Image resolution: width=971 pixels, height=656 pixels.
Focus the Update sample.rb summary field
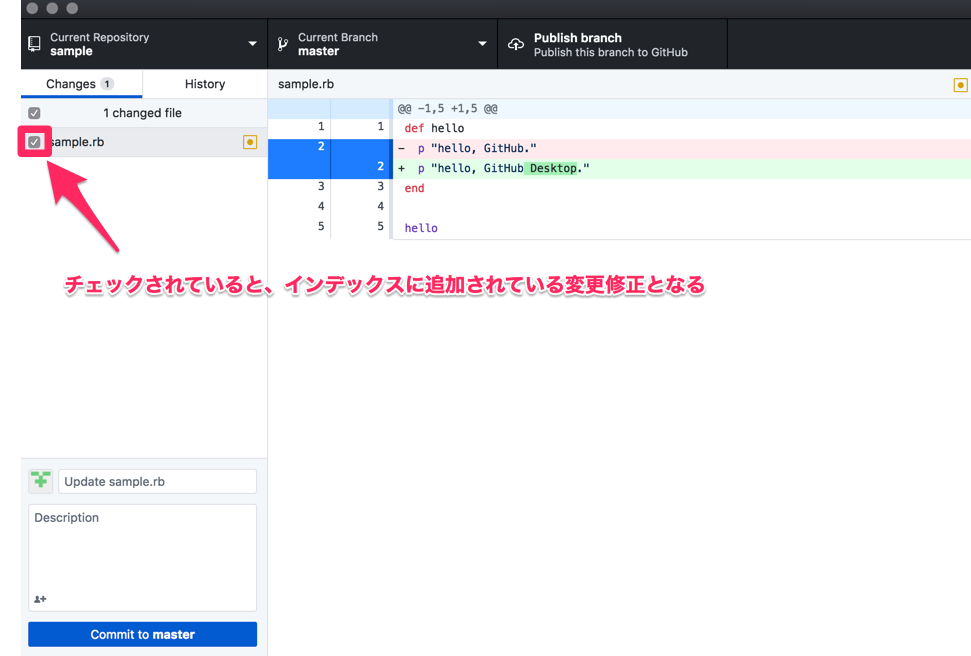(x=157, y=481)
